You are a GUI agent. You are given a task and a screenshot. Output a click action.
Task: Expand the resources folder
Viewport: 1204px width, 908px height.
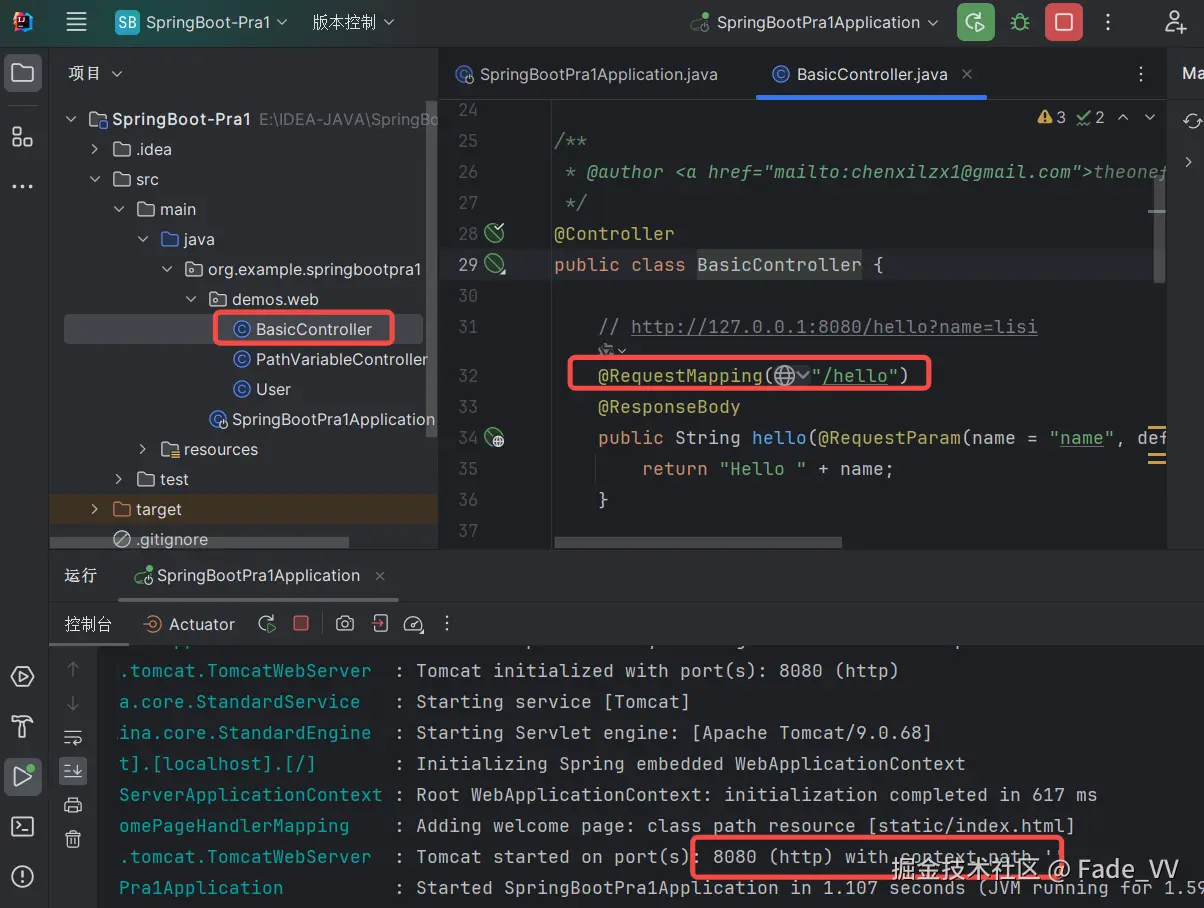(143, 450)
